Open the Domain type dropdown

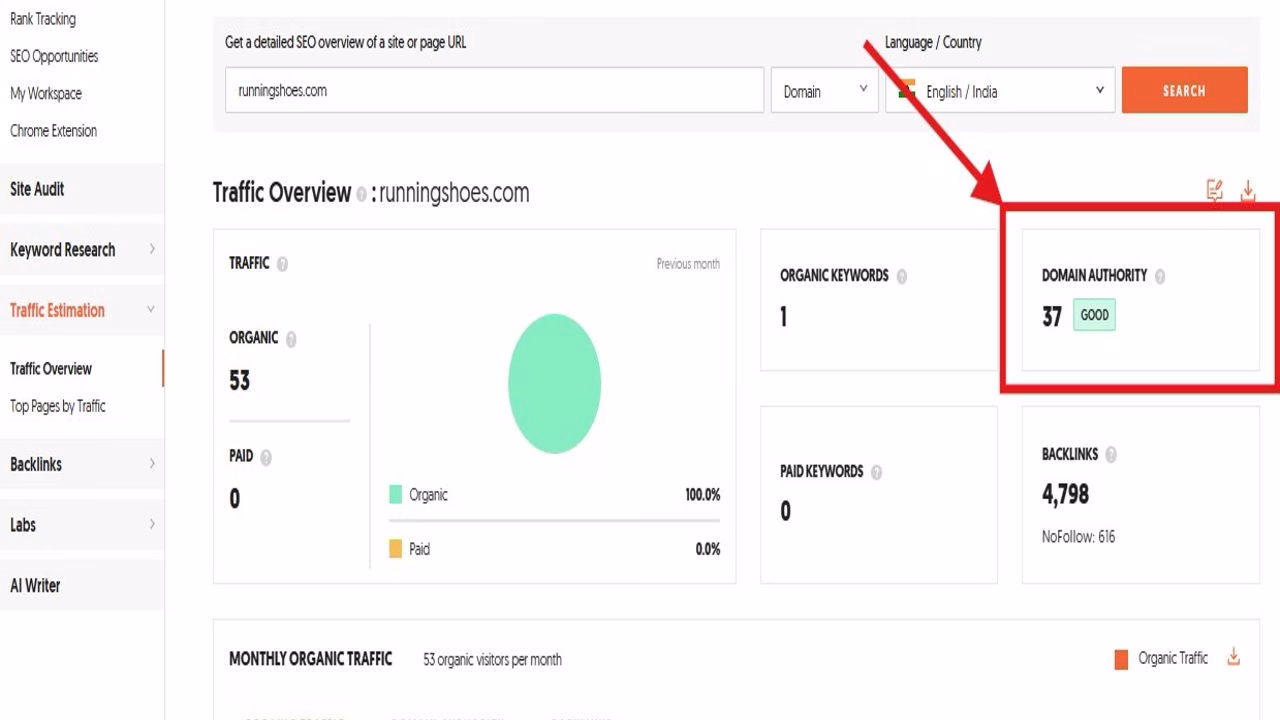click(824, 90)
